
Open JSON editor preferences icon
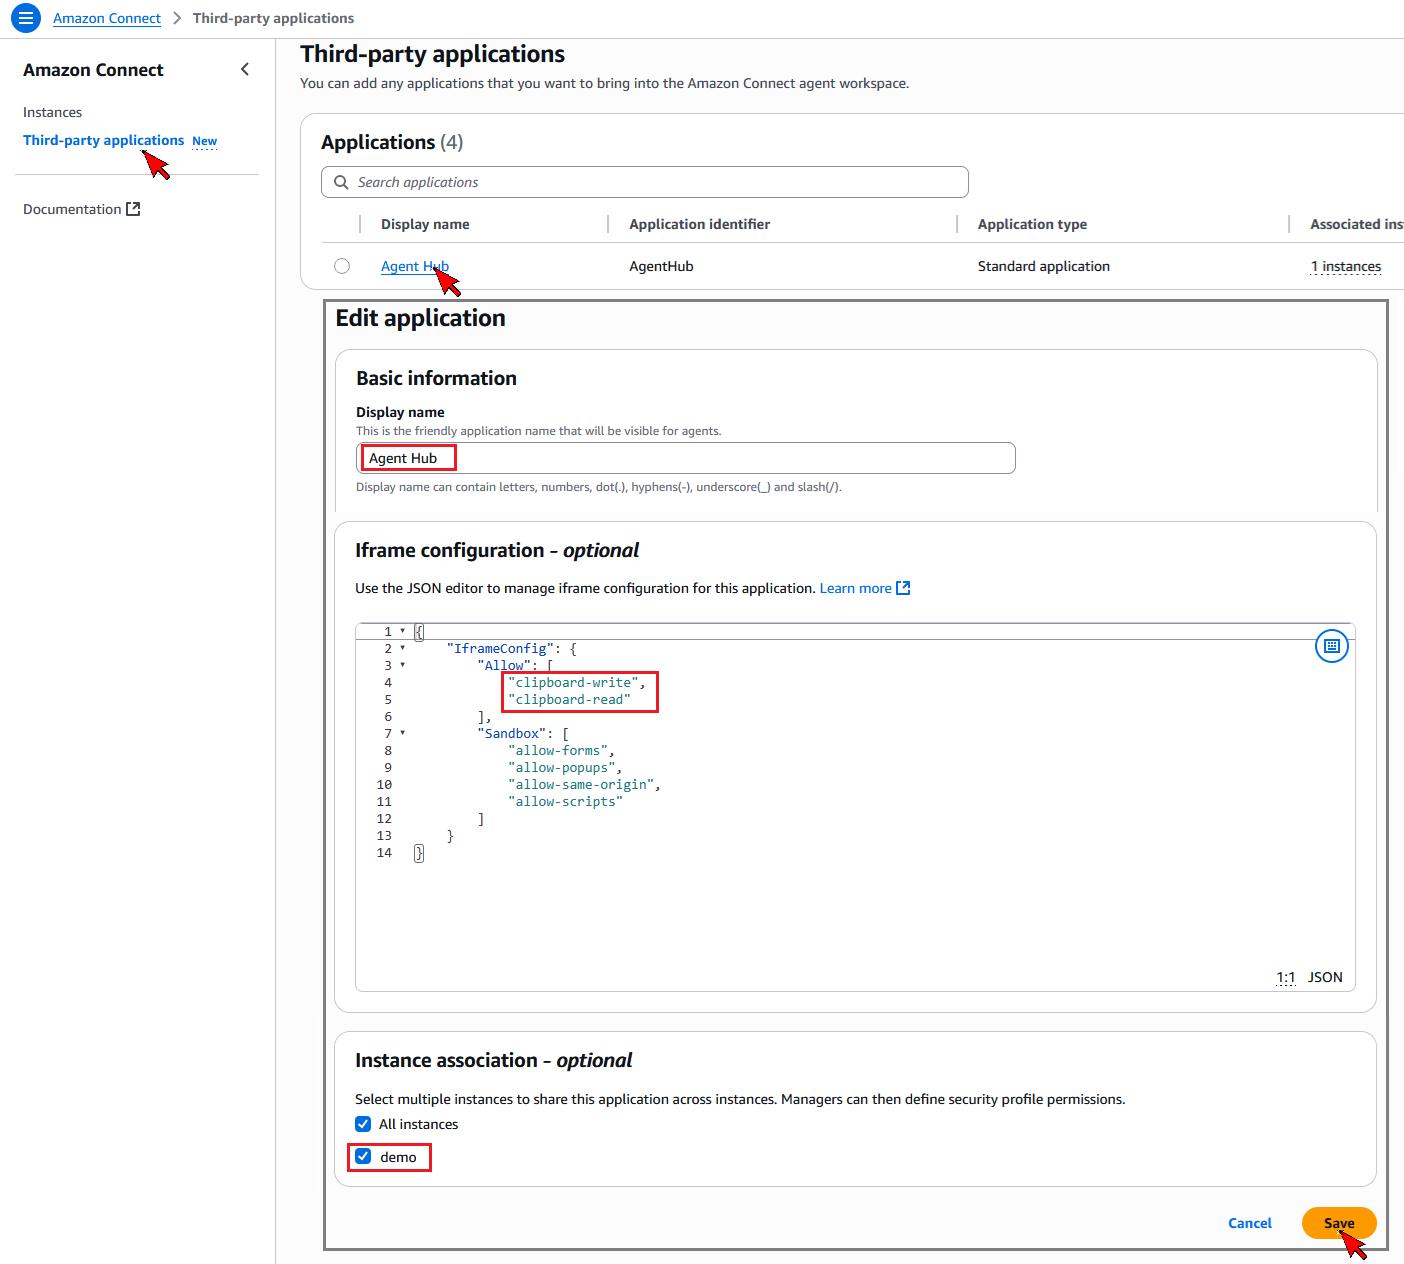[1331, 646]
